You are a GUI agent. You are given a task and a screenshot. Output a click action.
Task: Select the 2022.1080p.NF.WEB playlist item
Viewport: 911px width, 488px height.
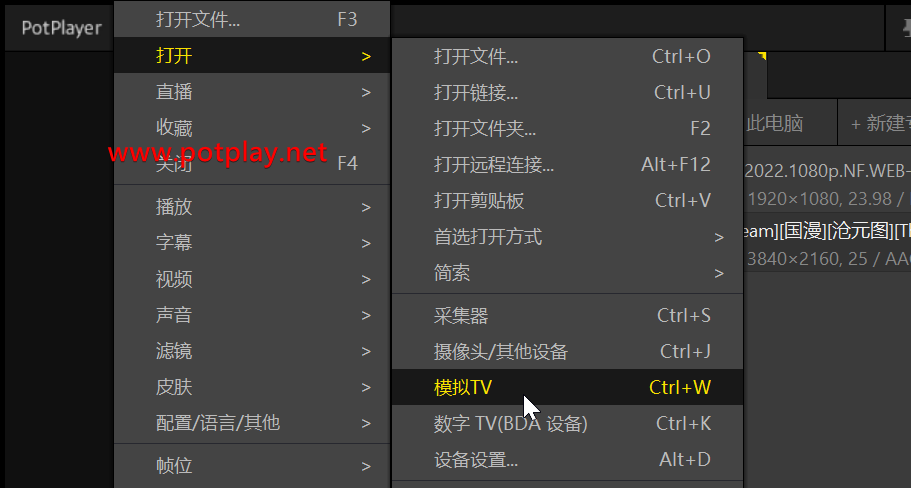point(827,184)
